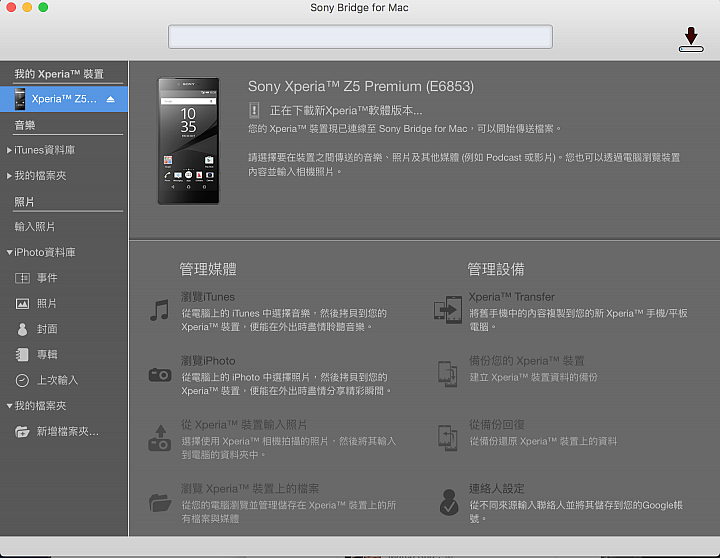Click the 事件 events icon
The width and height of the screenshot is (720, 558).
point(22,278)
